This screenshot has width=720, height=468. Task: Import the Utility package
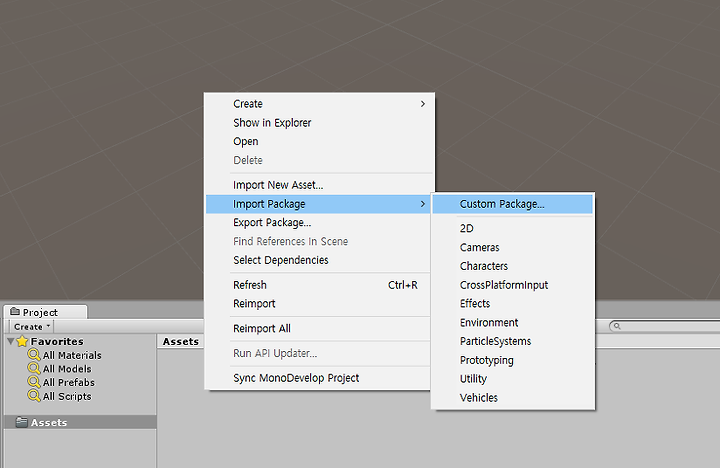512,379
